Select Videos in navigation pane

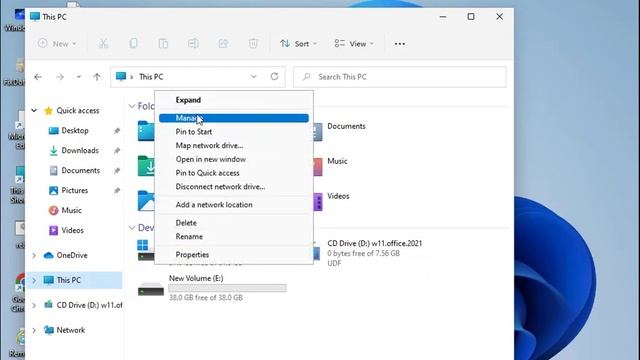point(72,231)
